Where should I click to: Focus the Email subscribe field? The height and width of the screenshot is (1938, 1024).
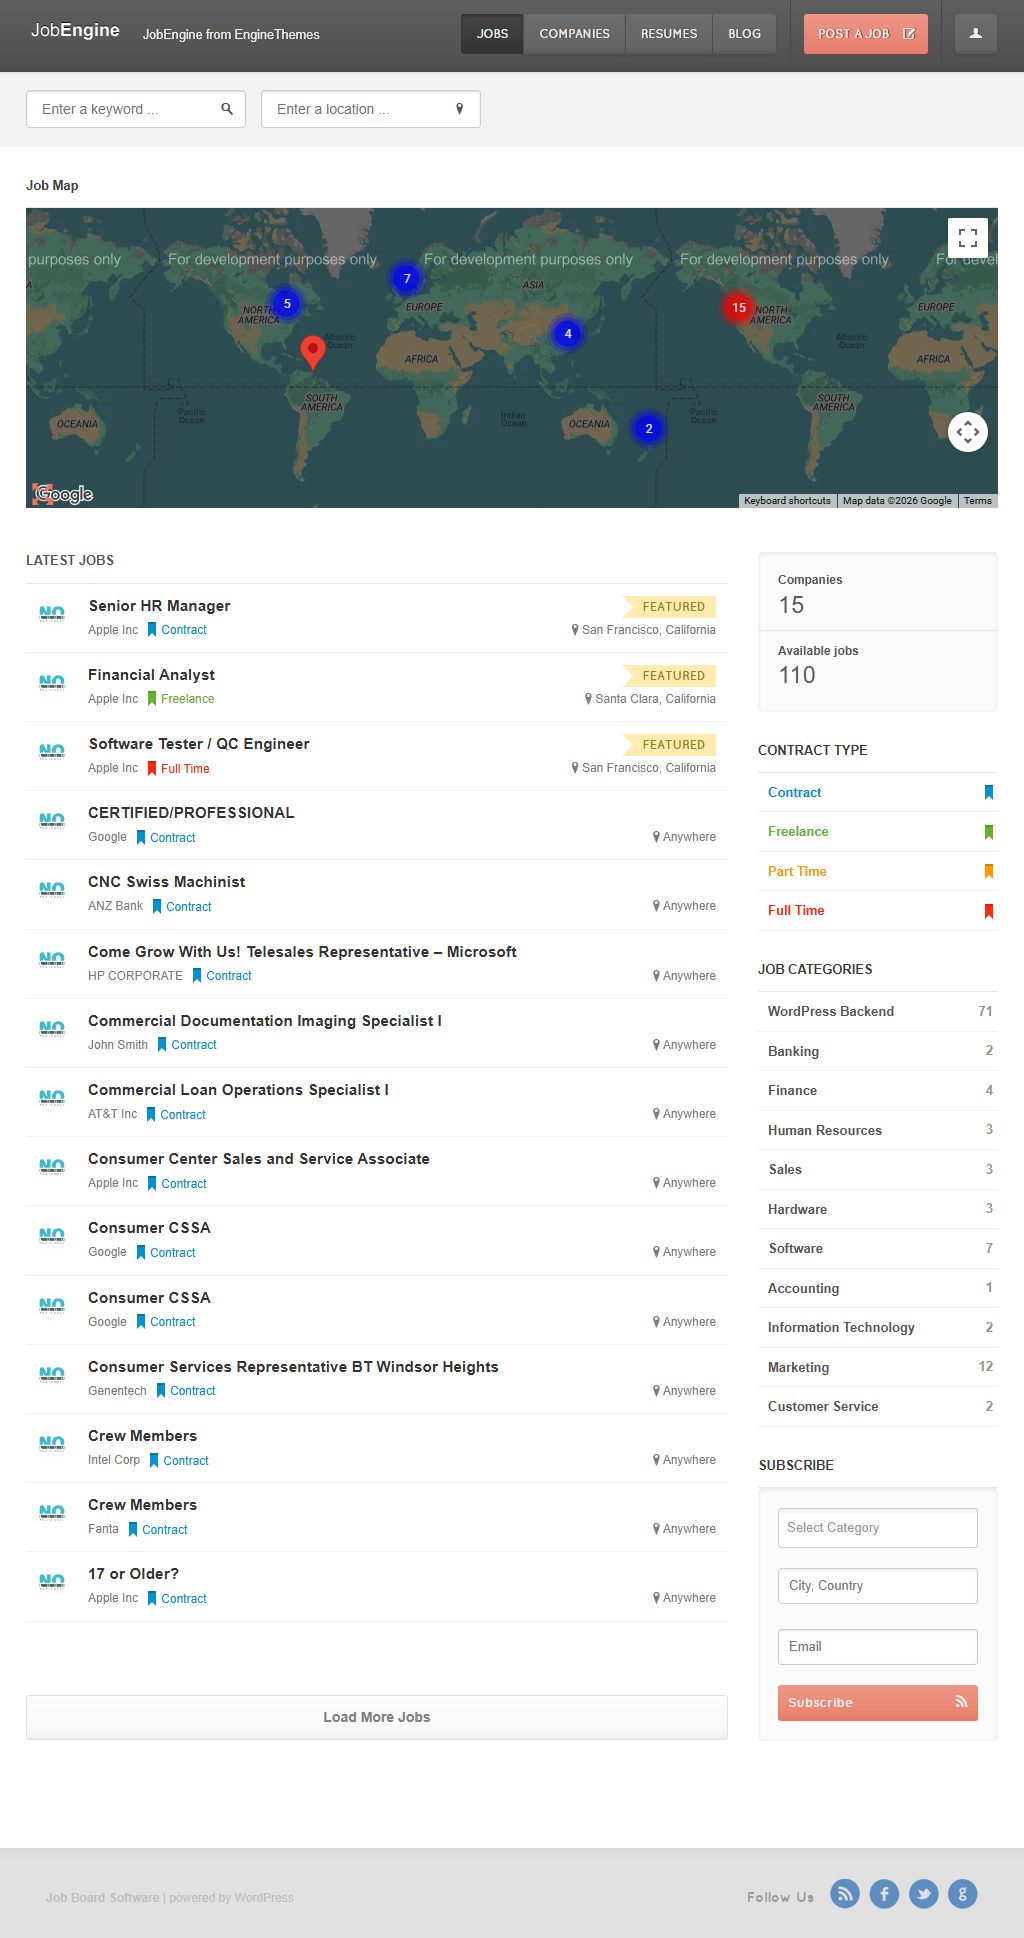[x=878, y=1647]
